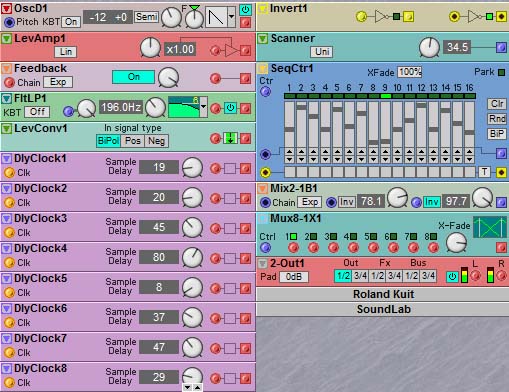Toggle OscD1 KBT On button
This screenshot has height=392, width=509.
tap(71, 22)
